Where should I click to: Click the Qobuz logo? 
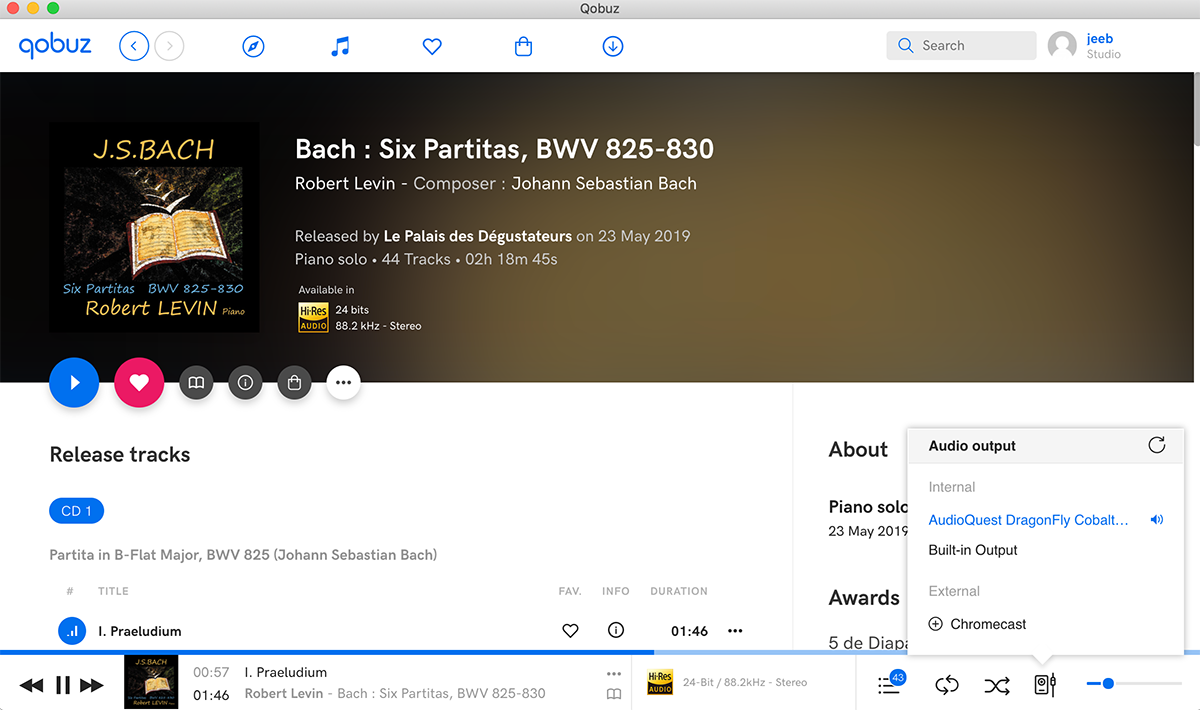pyautogui.click(x=55, y=46)
